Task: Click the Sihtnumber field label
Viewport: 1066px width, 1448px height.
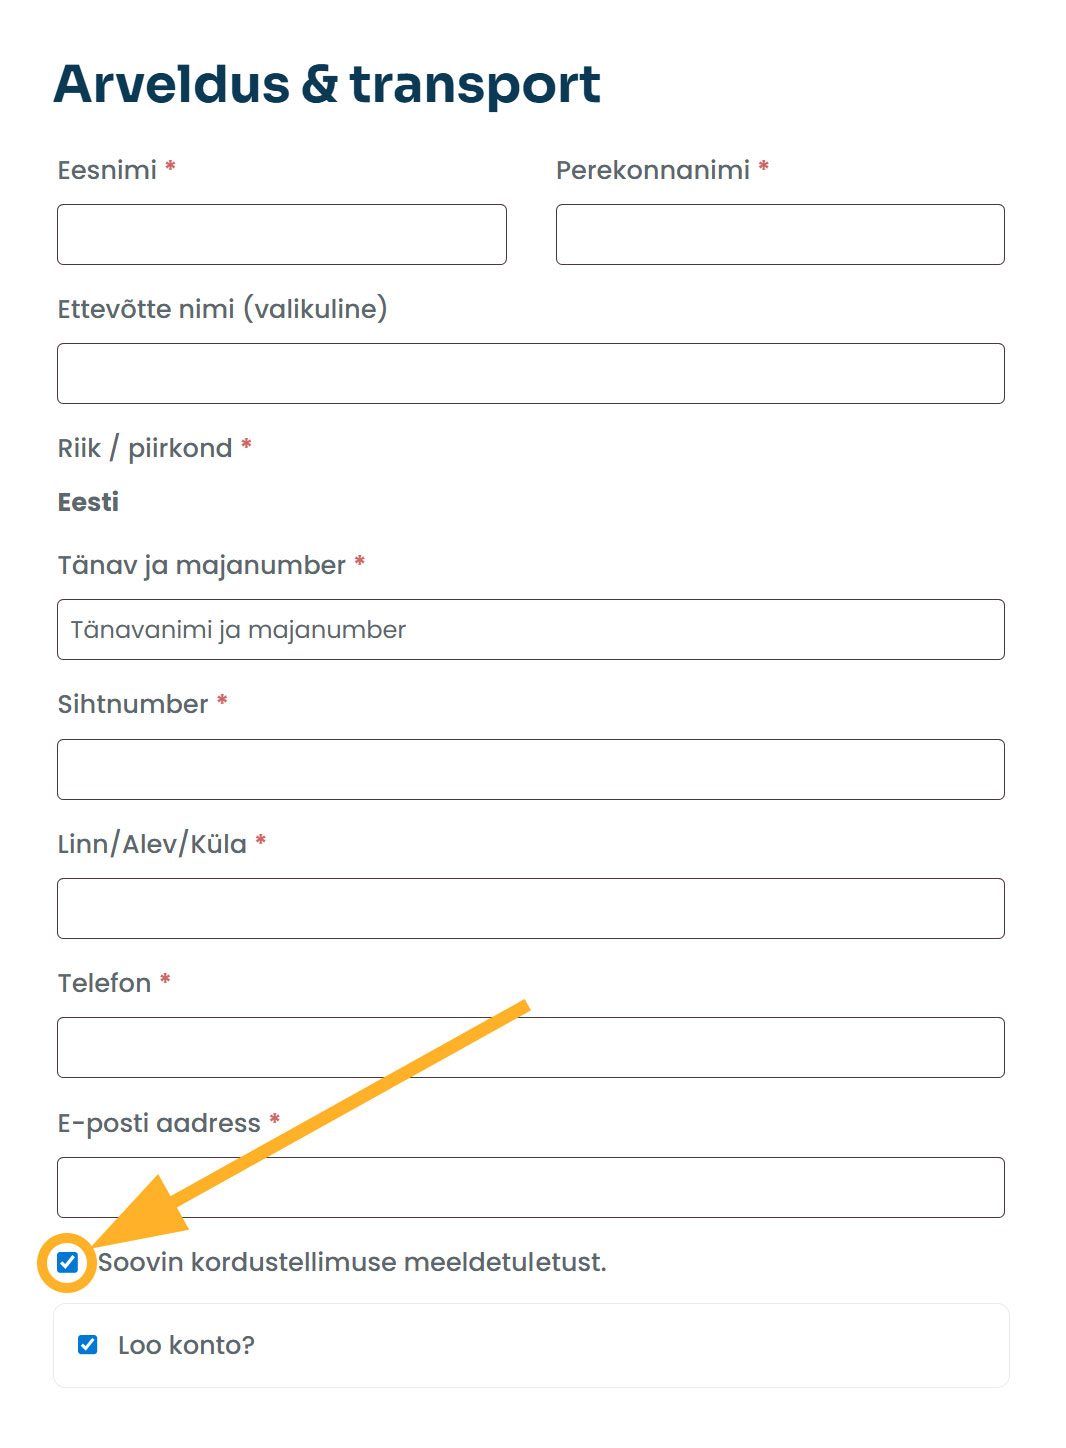Action: click(132, 704)
